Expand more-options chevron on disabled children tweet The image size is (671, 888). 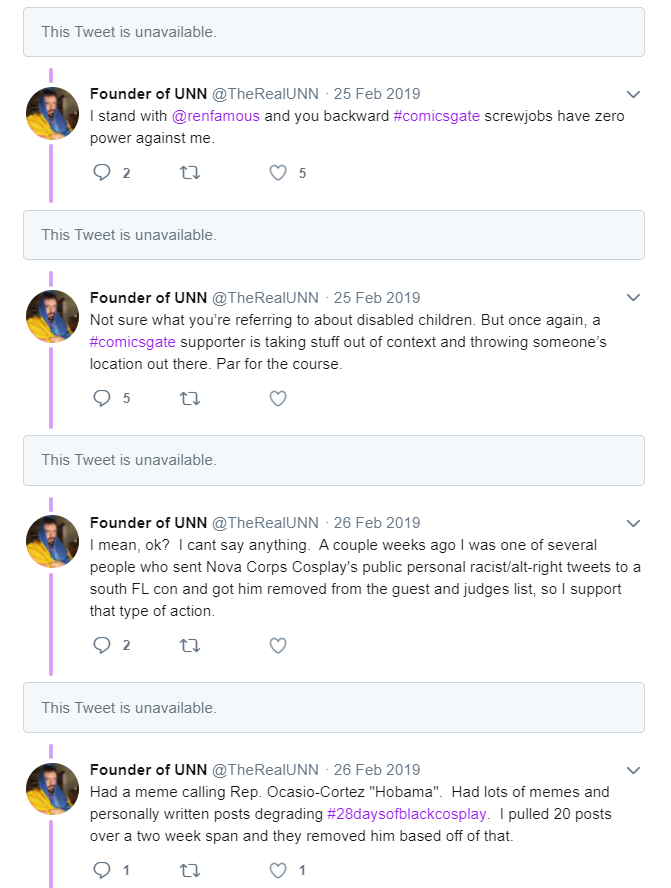click(x=633, y=297)
